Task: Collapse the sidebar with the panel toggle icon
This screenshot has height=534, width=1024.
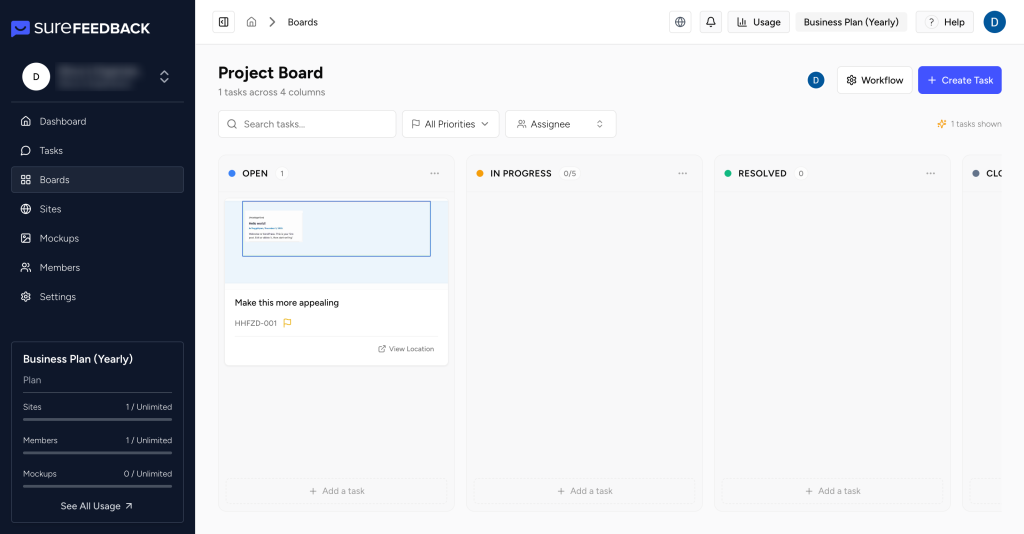Action: point(223,22)
